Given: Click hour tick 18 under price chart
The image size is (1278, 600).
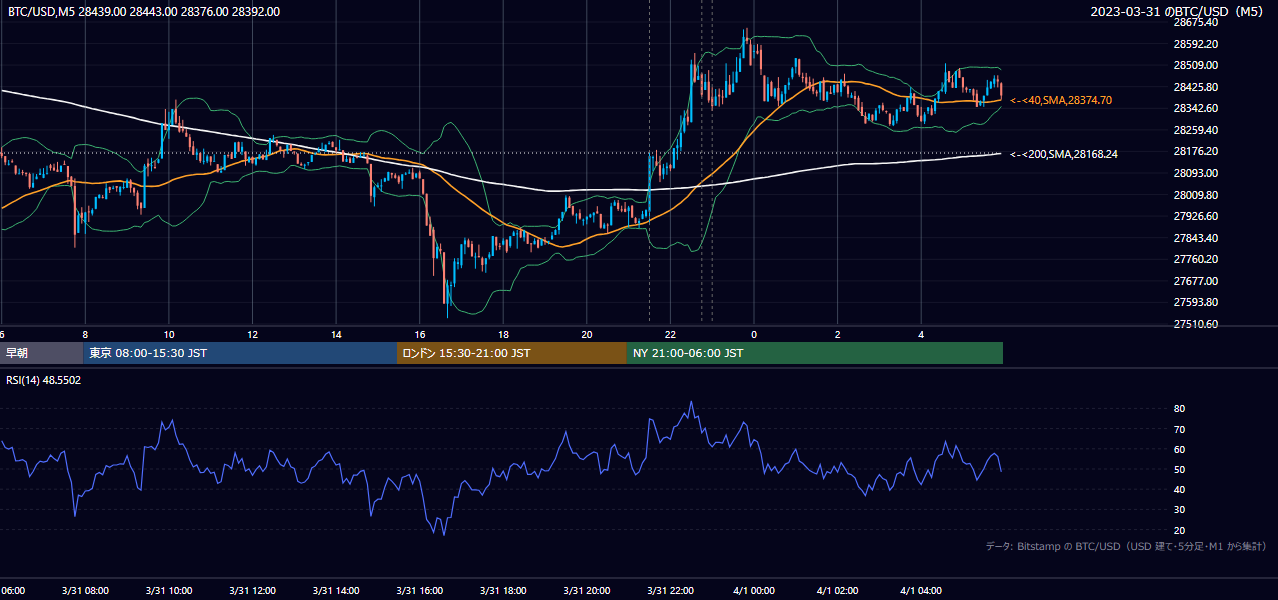Looking at the screenshot, I should tap(503, 334).
